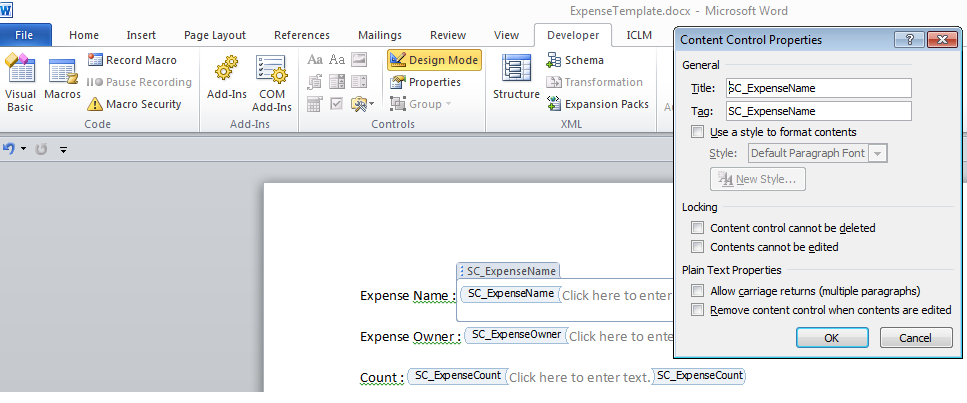Screen dimensions: 967x403
Task: Check 'Use a style to format contents'
Action: 697,132
